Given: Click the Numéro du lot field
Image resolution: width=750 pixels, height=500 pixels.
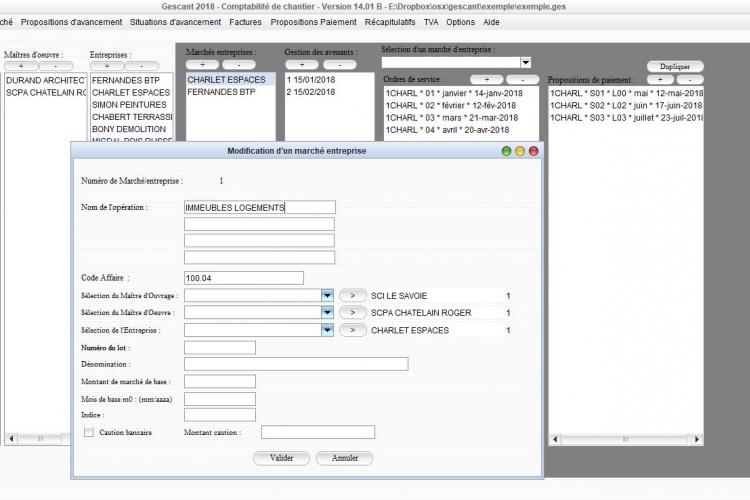Looking at the screenshot, I should click(x=220, y=347).
